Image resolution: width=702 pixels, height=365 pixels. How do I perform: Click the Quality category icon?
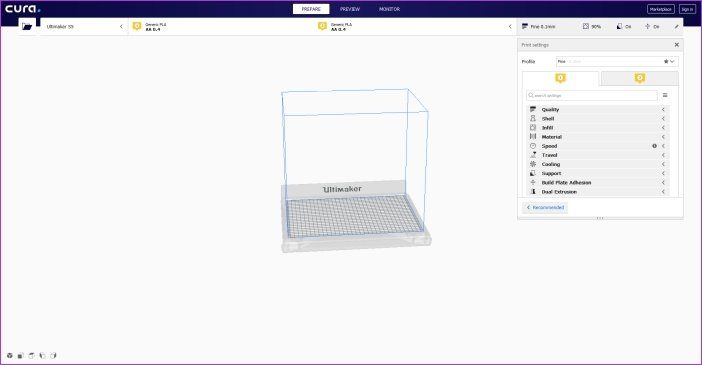(x=533, y=109)
